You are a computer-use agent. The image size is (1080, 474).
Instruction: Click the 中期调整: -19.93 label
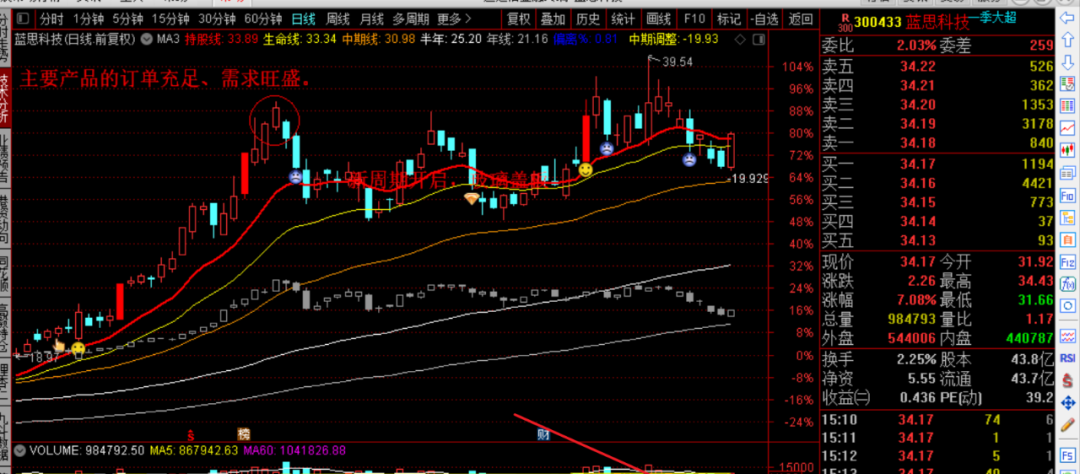coord(674,39)
